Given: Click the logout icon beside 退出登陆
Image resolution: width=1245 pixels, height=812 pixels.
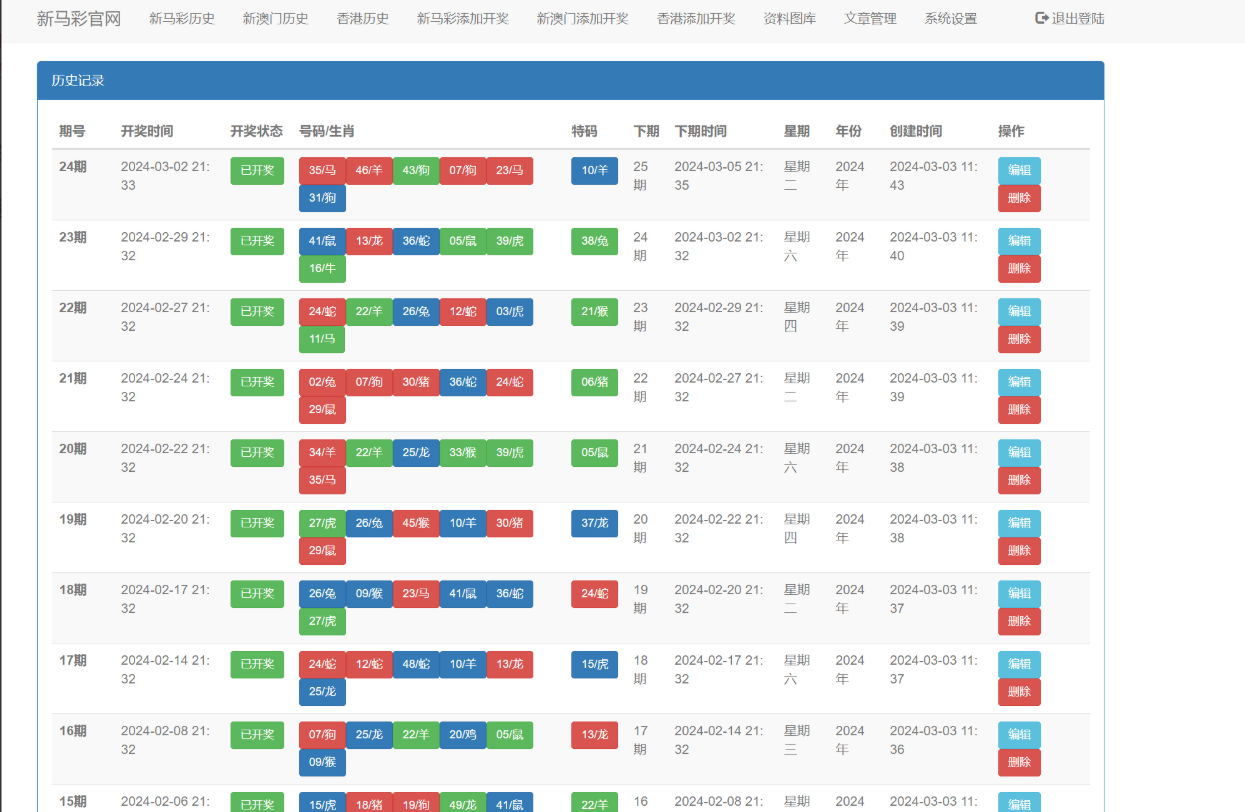Looking at the screenshot, I should click(x=1041, y=18).
